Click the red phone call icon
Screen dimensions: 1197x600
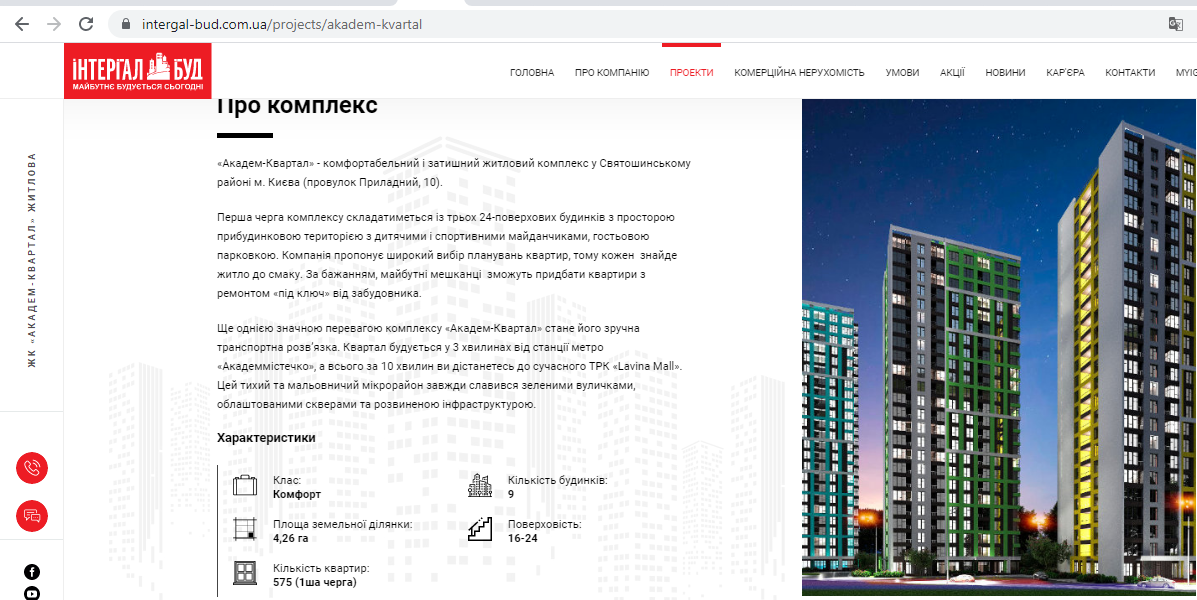tap(32, 468)
